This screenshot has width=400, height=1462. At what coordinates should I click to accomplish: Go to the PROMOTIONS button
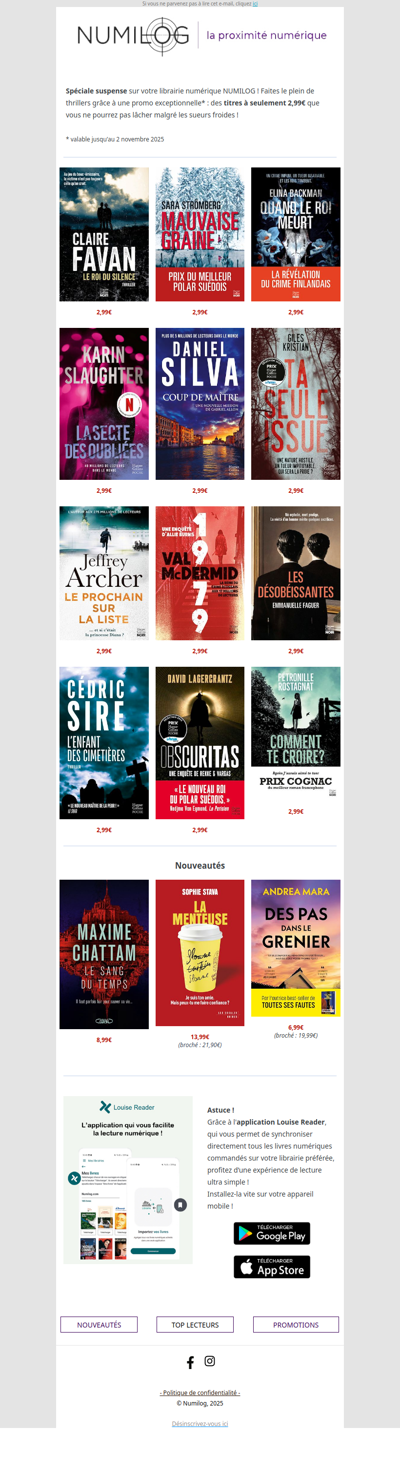(296, 1324)
